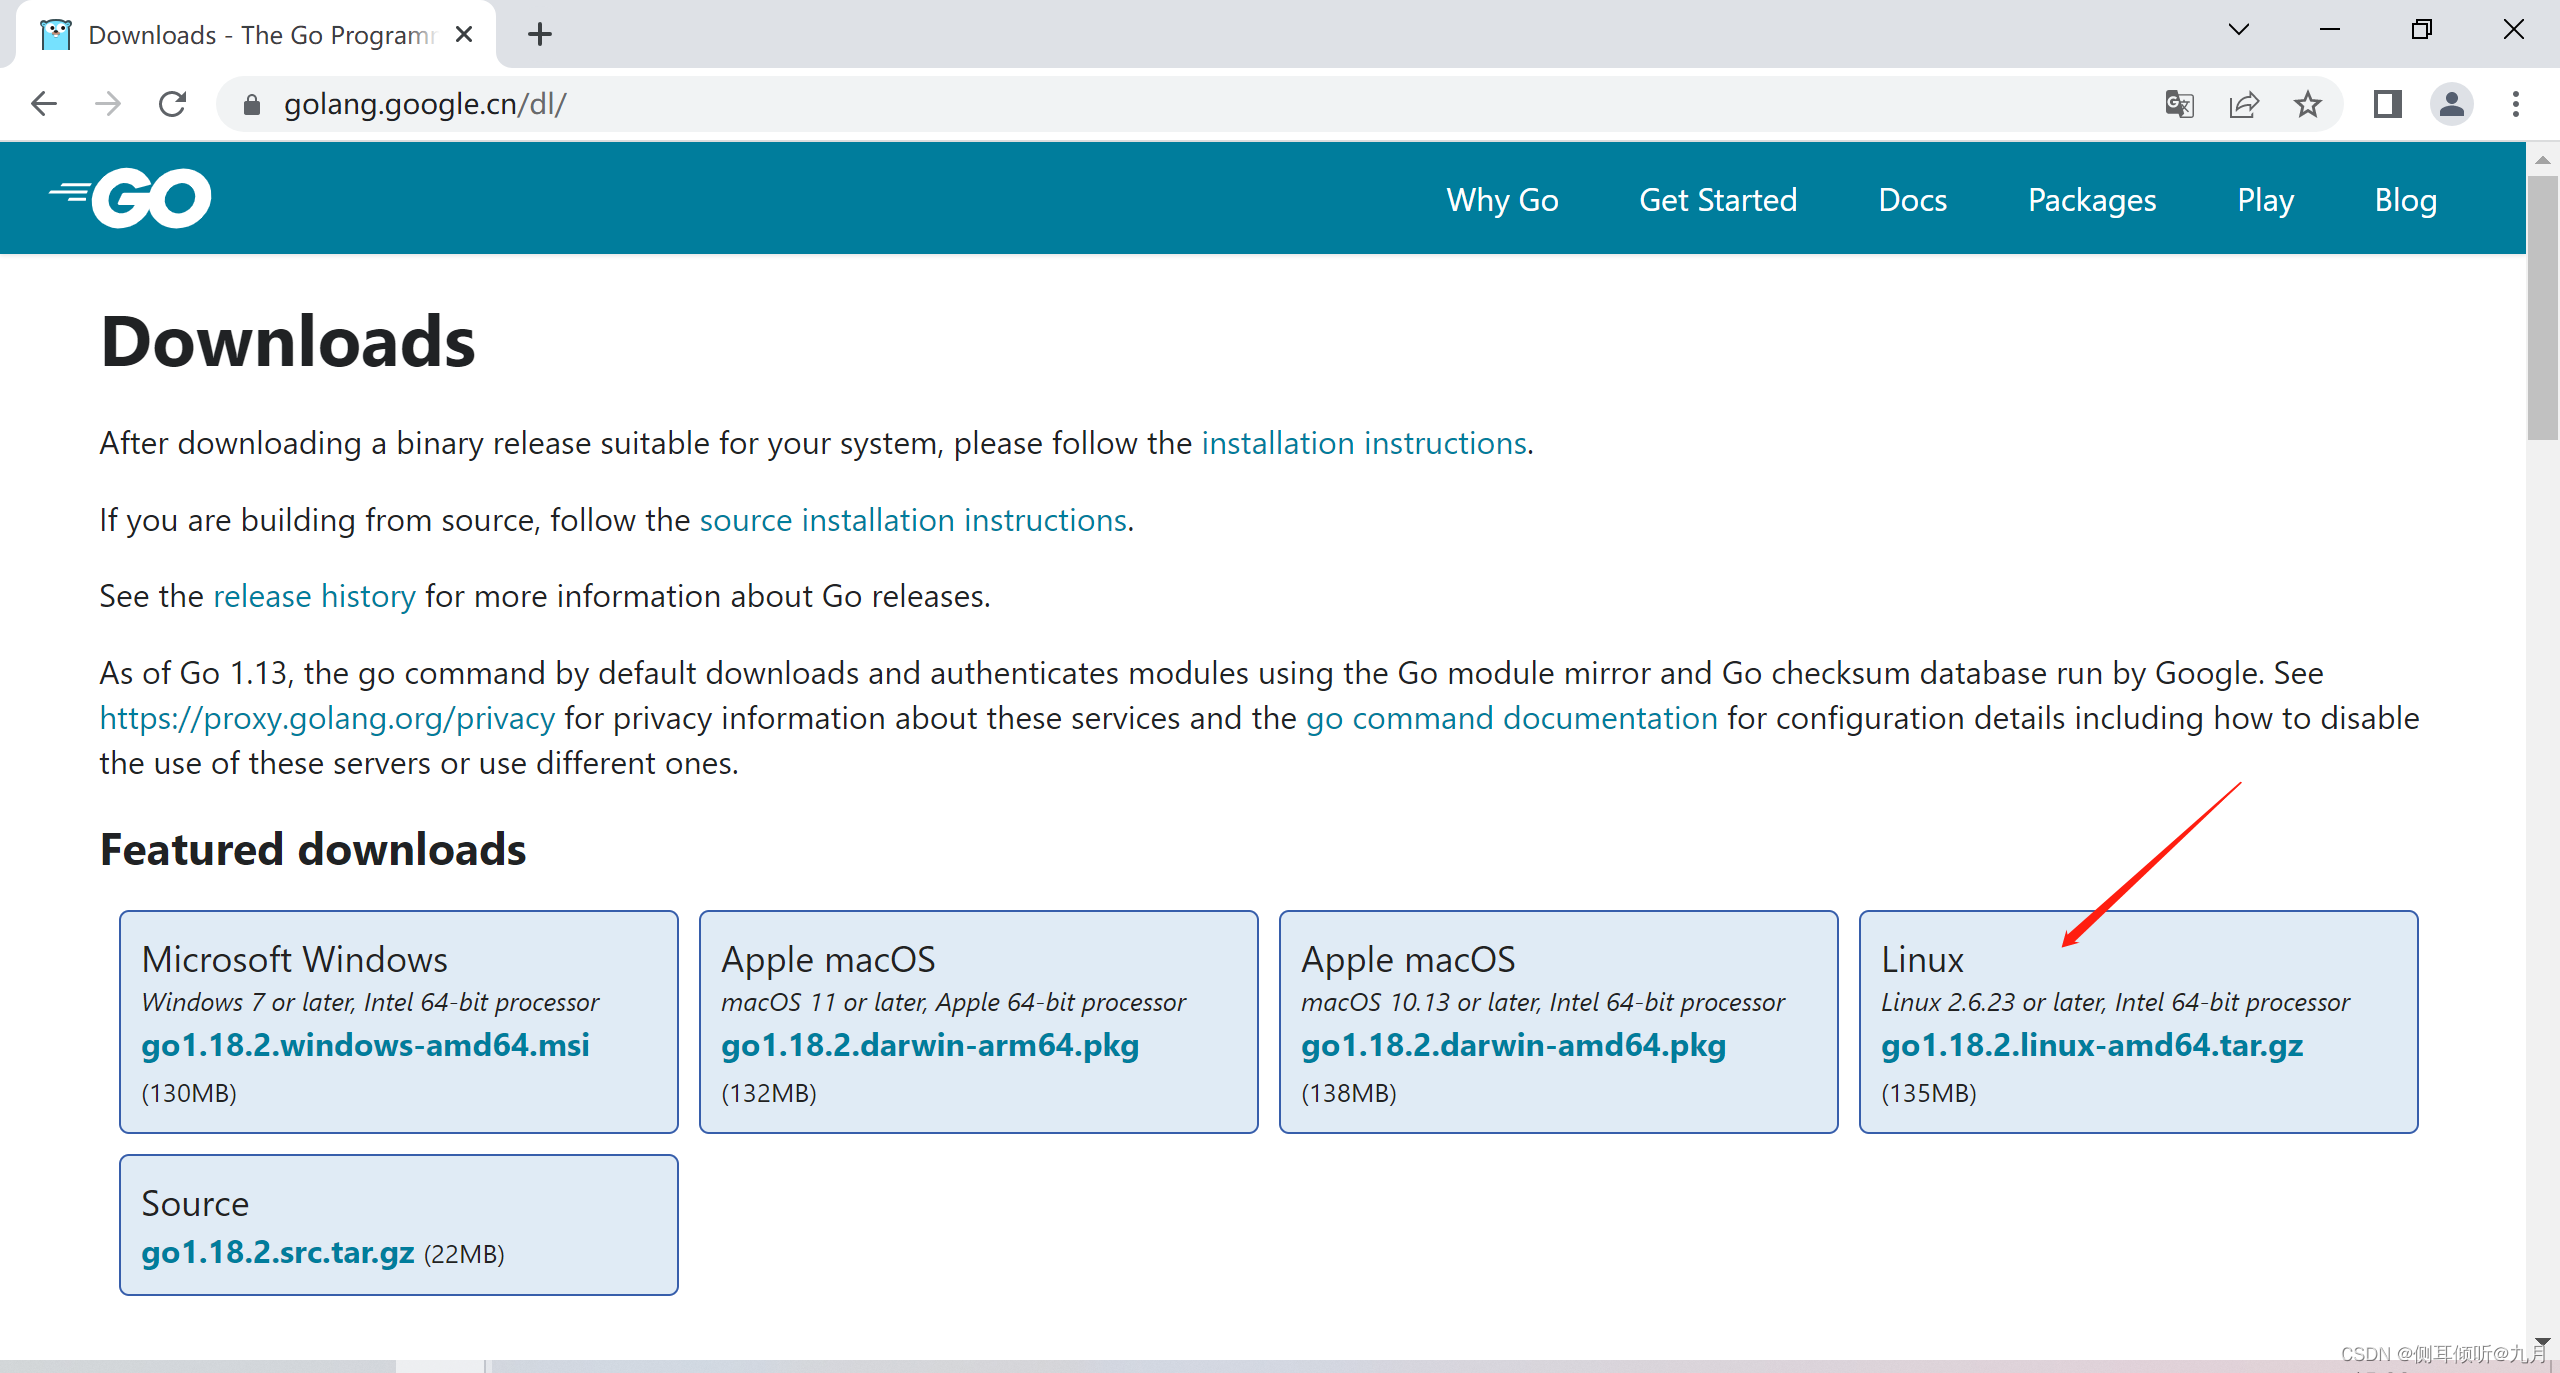Viewport: 2560px width, 1373px height.
Task: Select the Downloads - The Go Programming tab
Action: point(258,34)
